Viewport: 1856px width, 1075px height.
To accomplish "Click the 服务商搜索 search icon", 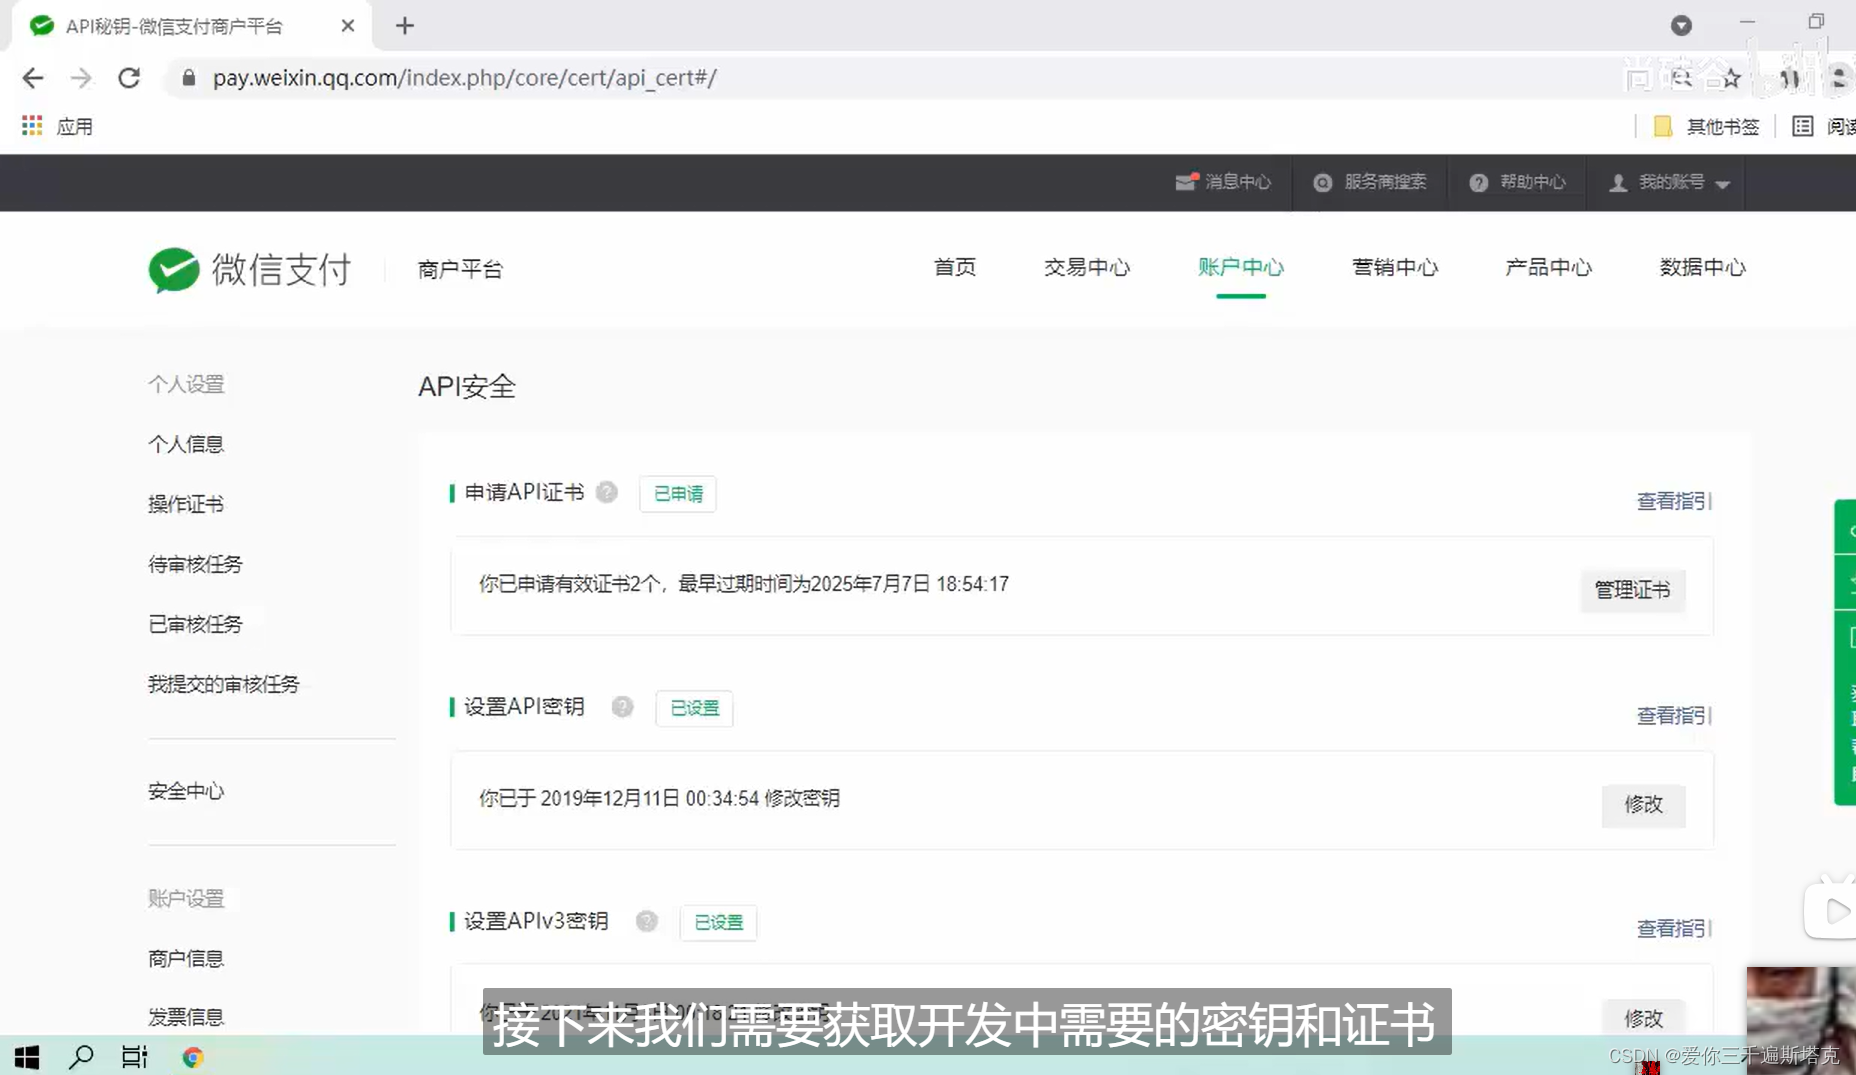I will pos(1323,182).
